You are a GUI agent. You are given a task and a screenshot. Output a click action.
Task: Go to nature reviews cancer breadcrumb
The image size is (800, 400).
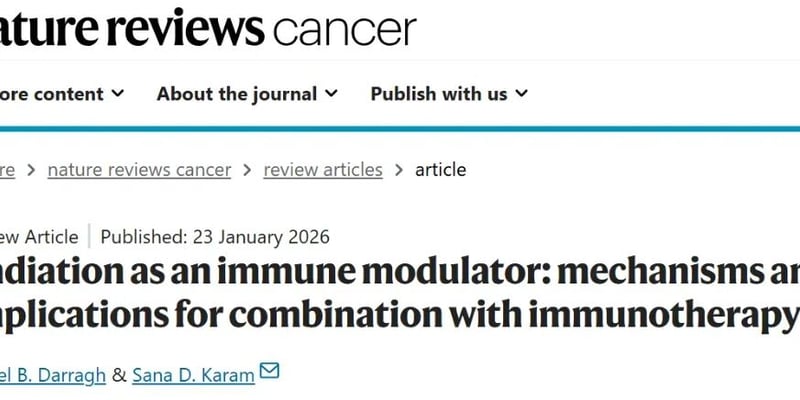point(139,170)
